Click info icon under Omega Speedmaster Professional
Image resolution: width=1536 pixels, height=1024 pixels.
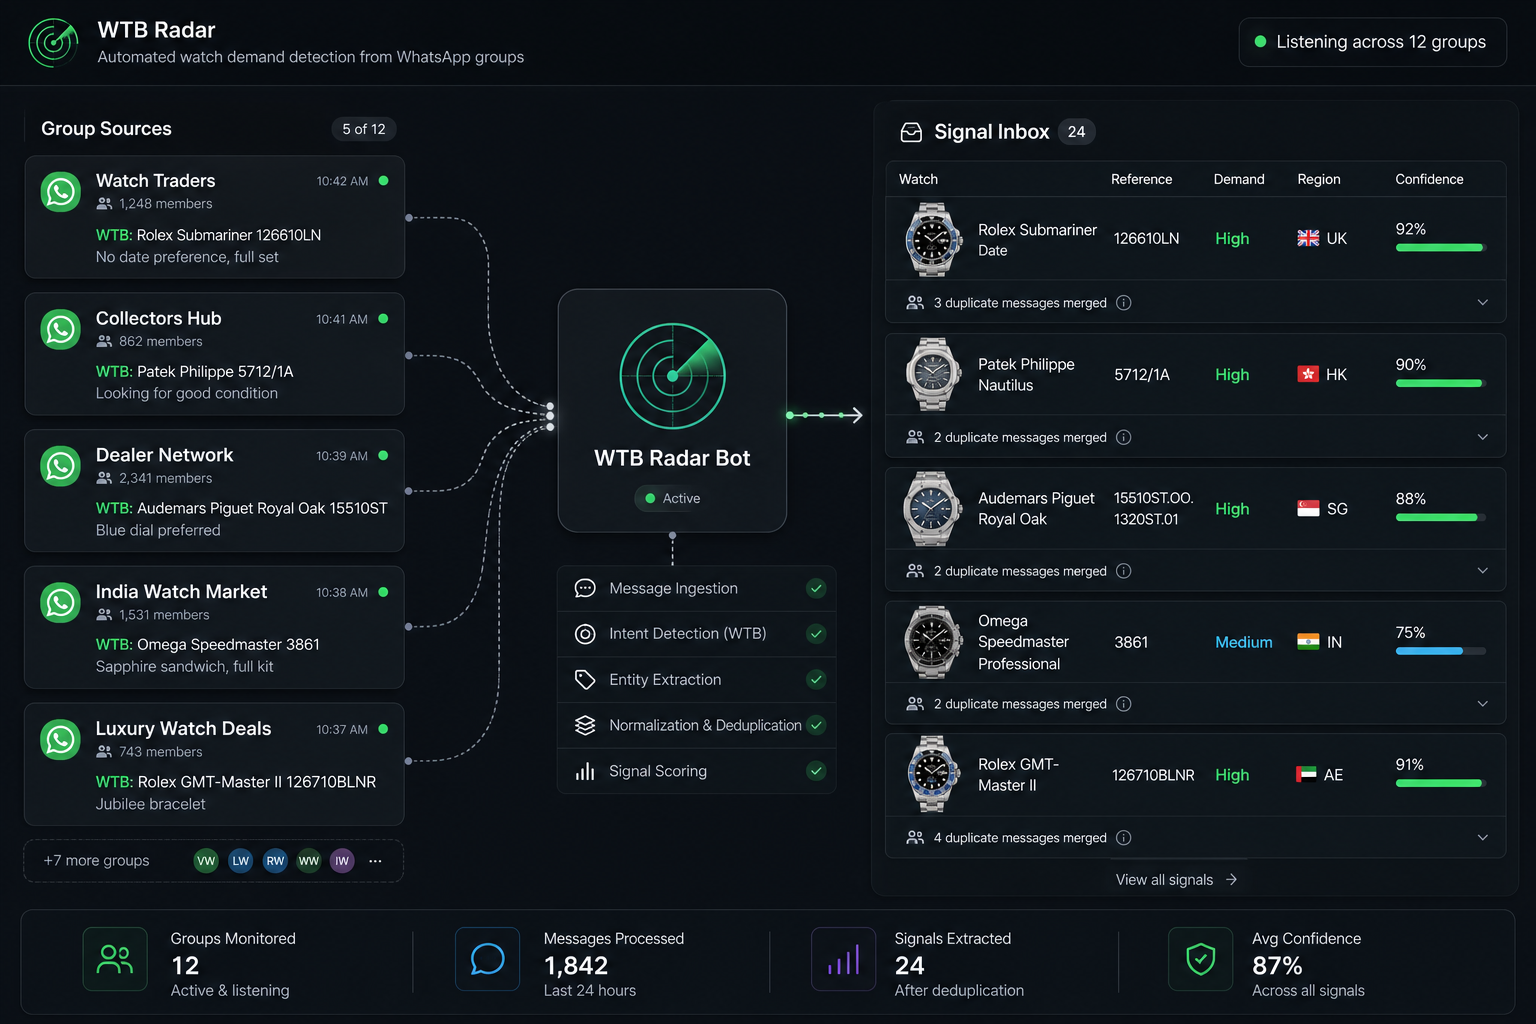(1124, 704)
